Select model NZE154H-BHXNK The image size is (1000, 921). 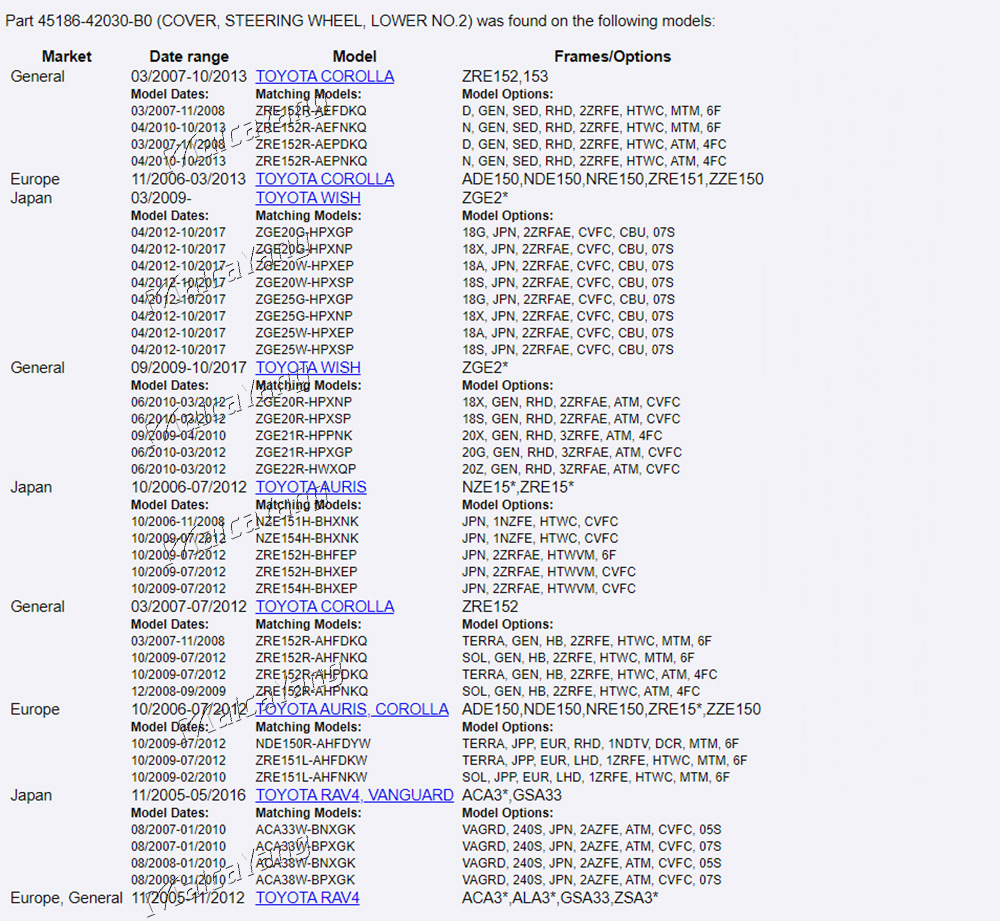click(x=307, y=538)
